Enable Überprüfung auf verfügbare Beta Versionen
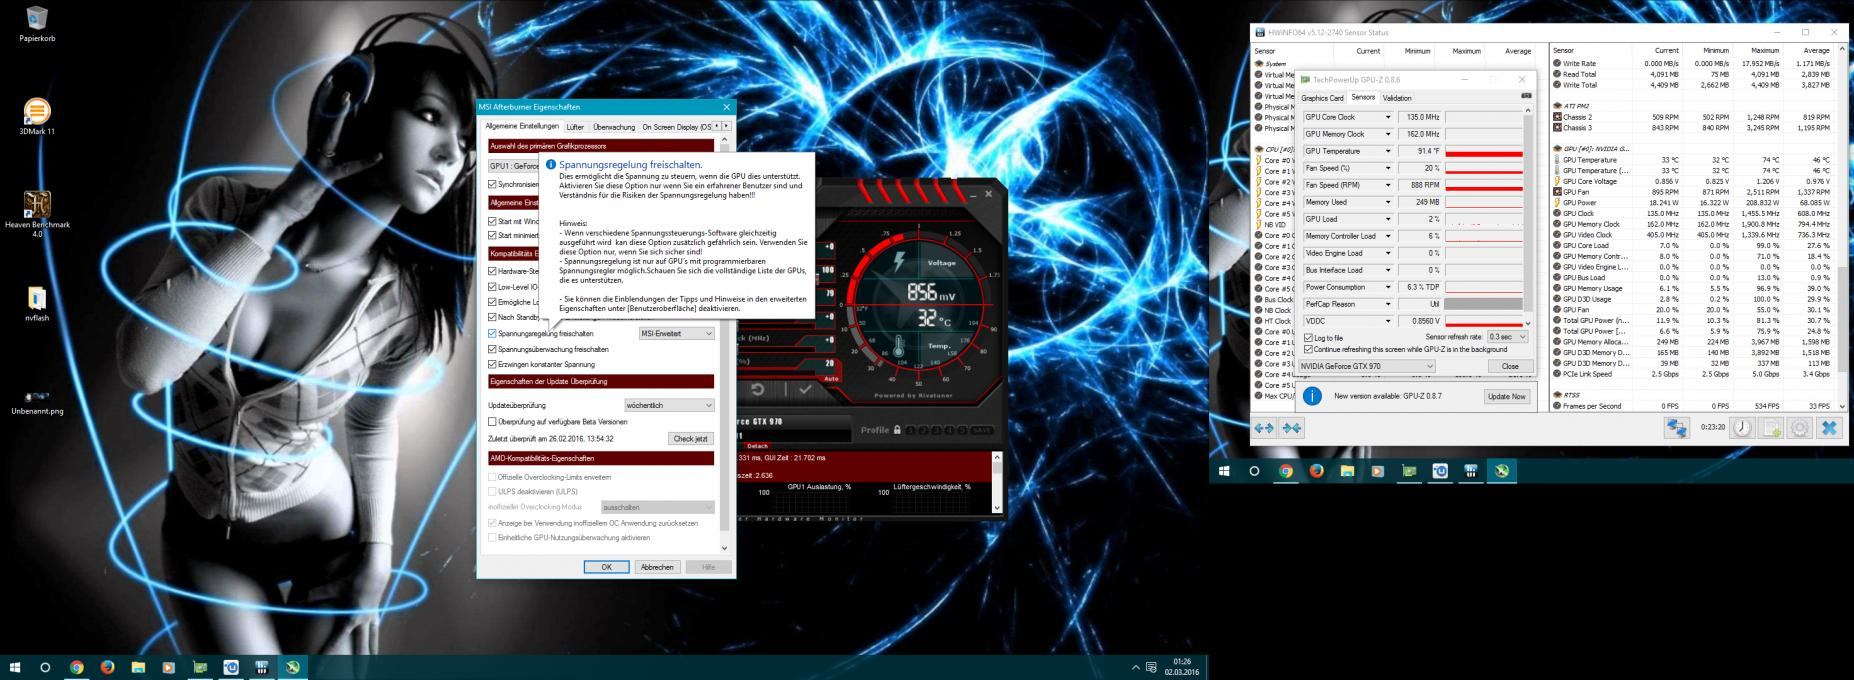Image resolution: width=1854 pixels, height=680 pixels. tap(492, 422)
